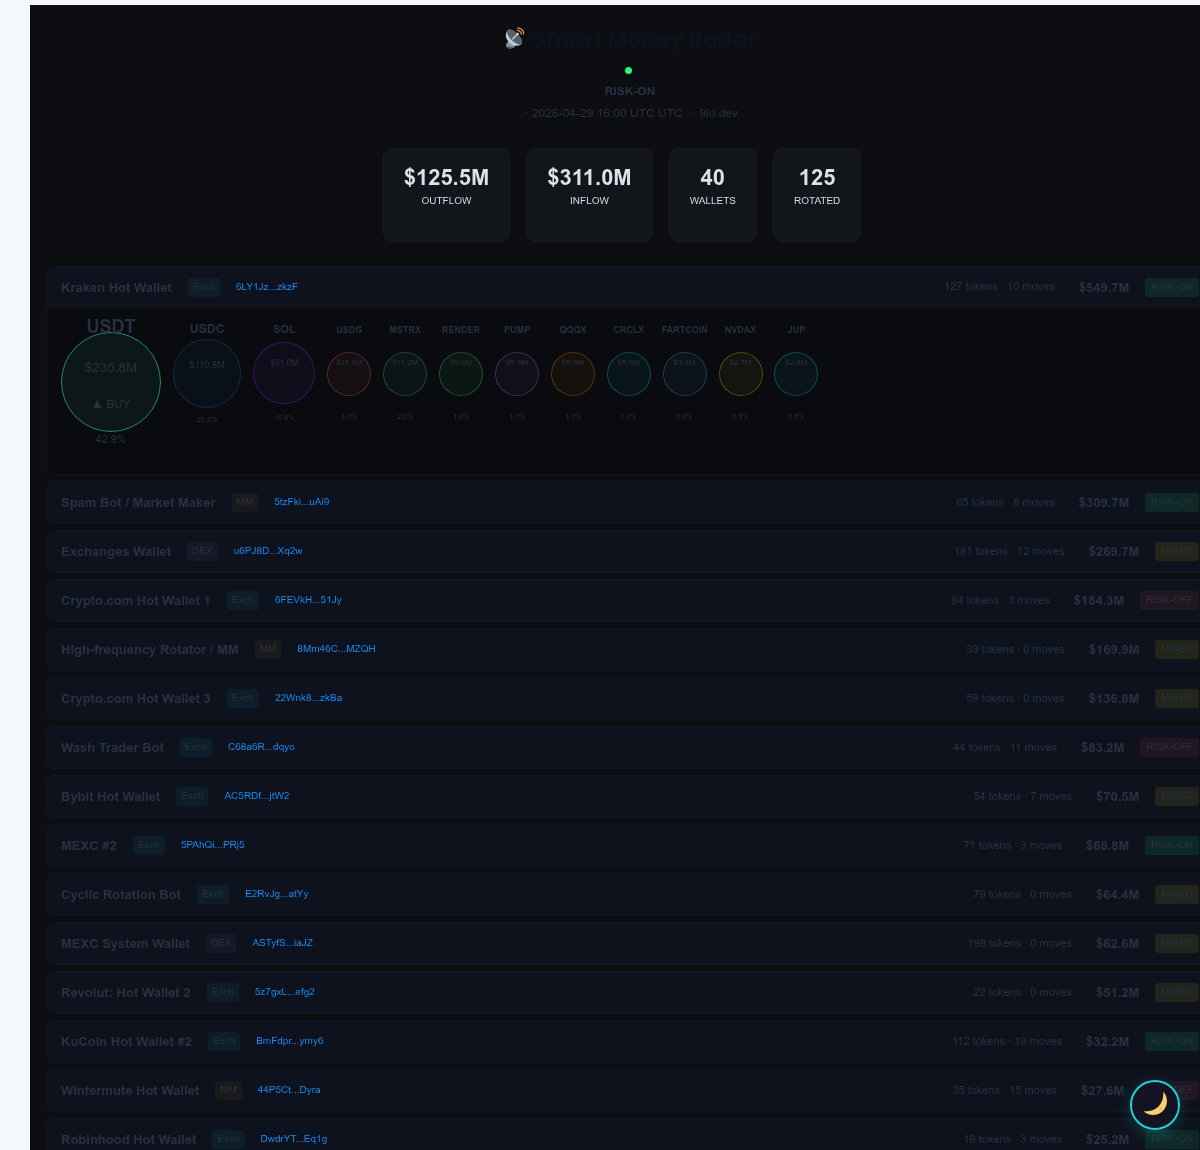The image size is (1200, 1150).
Task: Open the 9io.dev link
Action: pyautogui.click(x=718, y=113)
